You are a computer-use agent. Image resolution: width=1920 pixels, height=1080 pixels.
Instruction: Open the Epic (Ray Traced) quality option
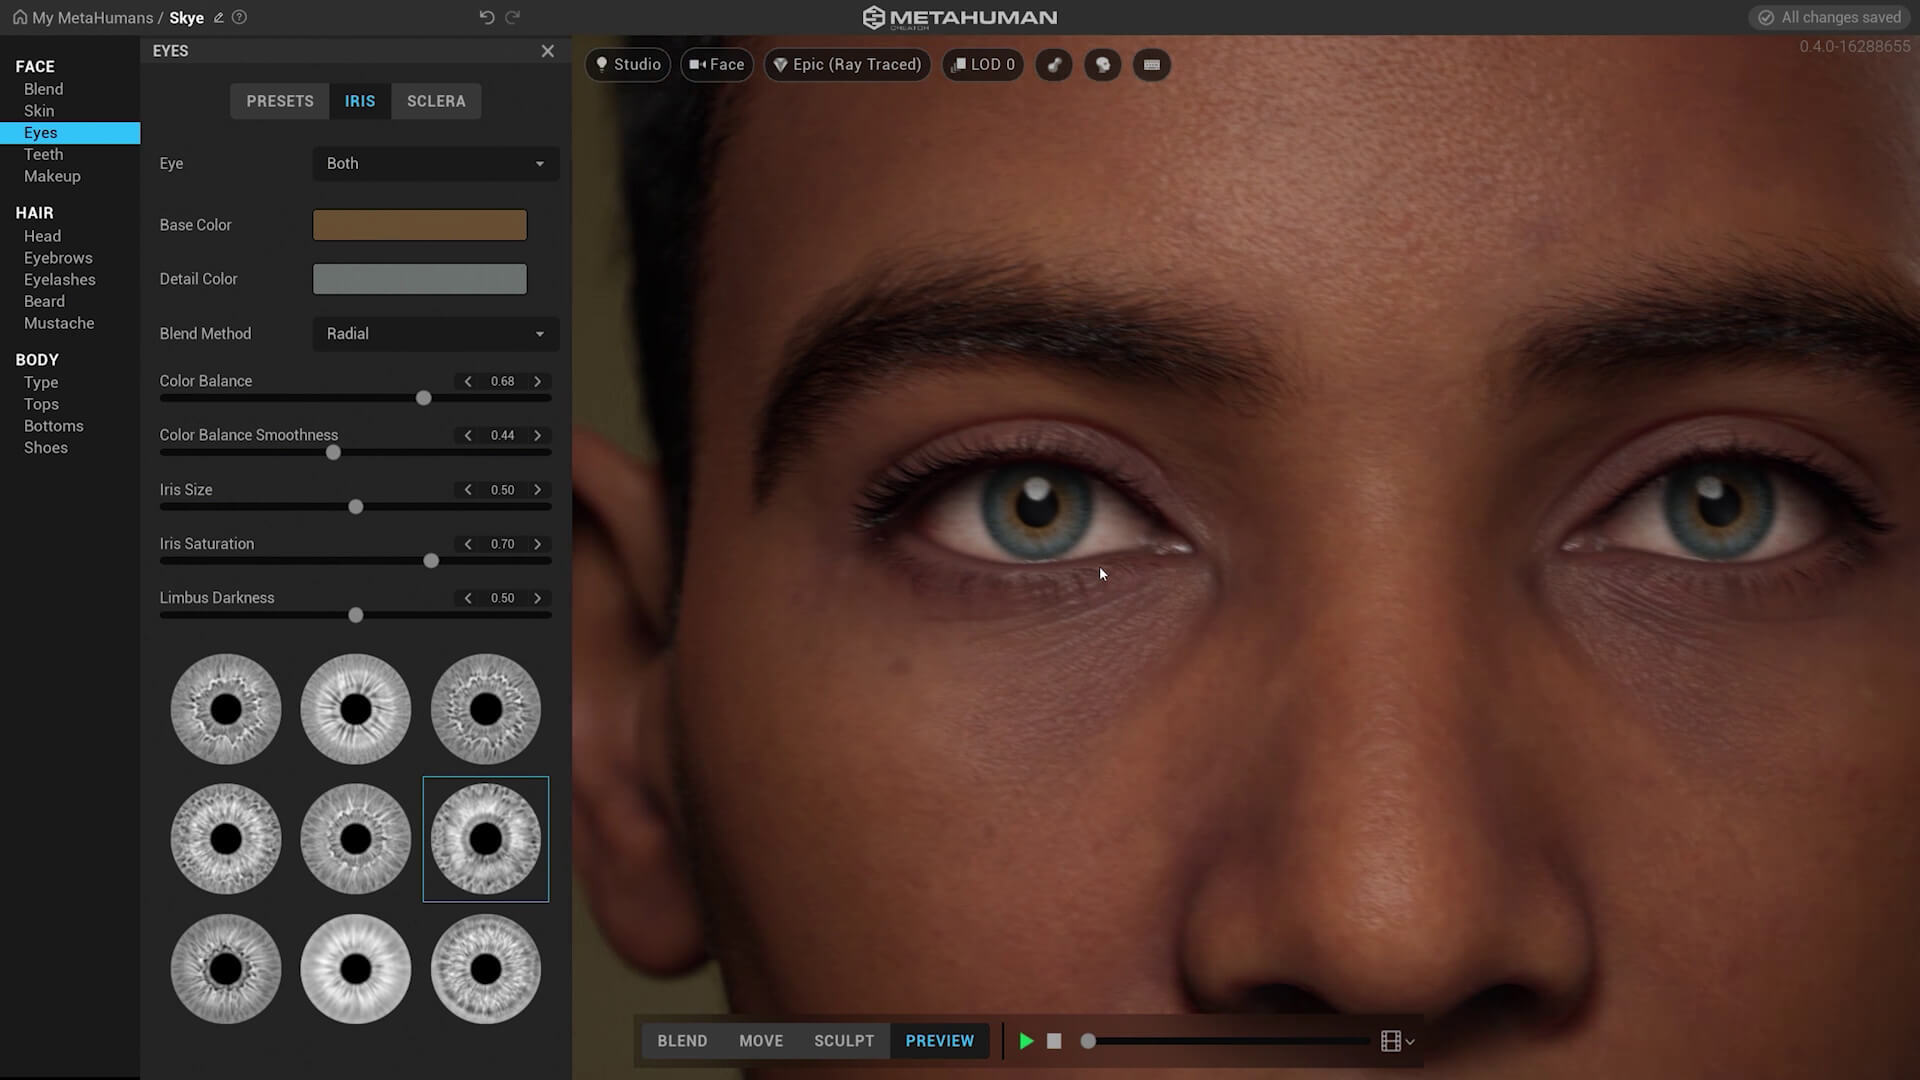[x=846, y=64]
